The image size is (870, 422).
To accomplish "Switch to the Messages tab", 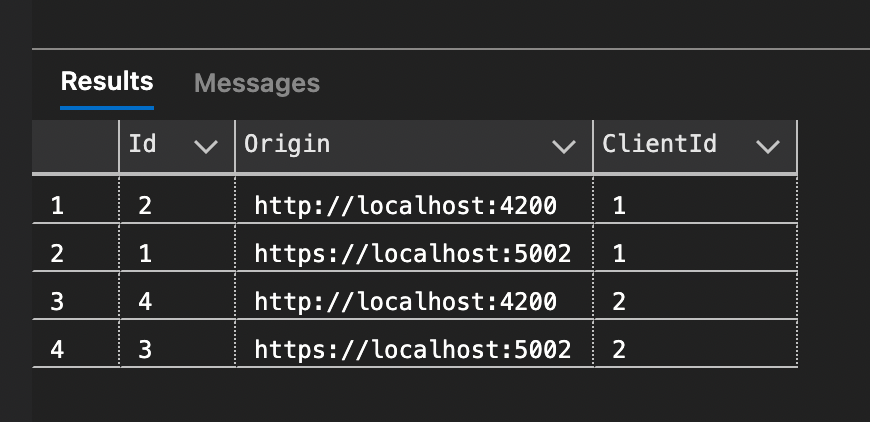I will (x=256, y=83).
